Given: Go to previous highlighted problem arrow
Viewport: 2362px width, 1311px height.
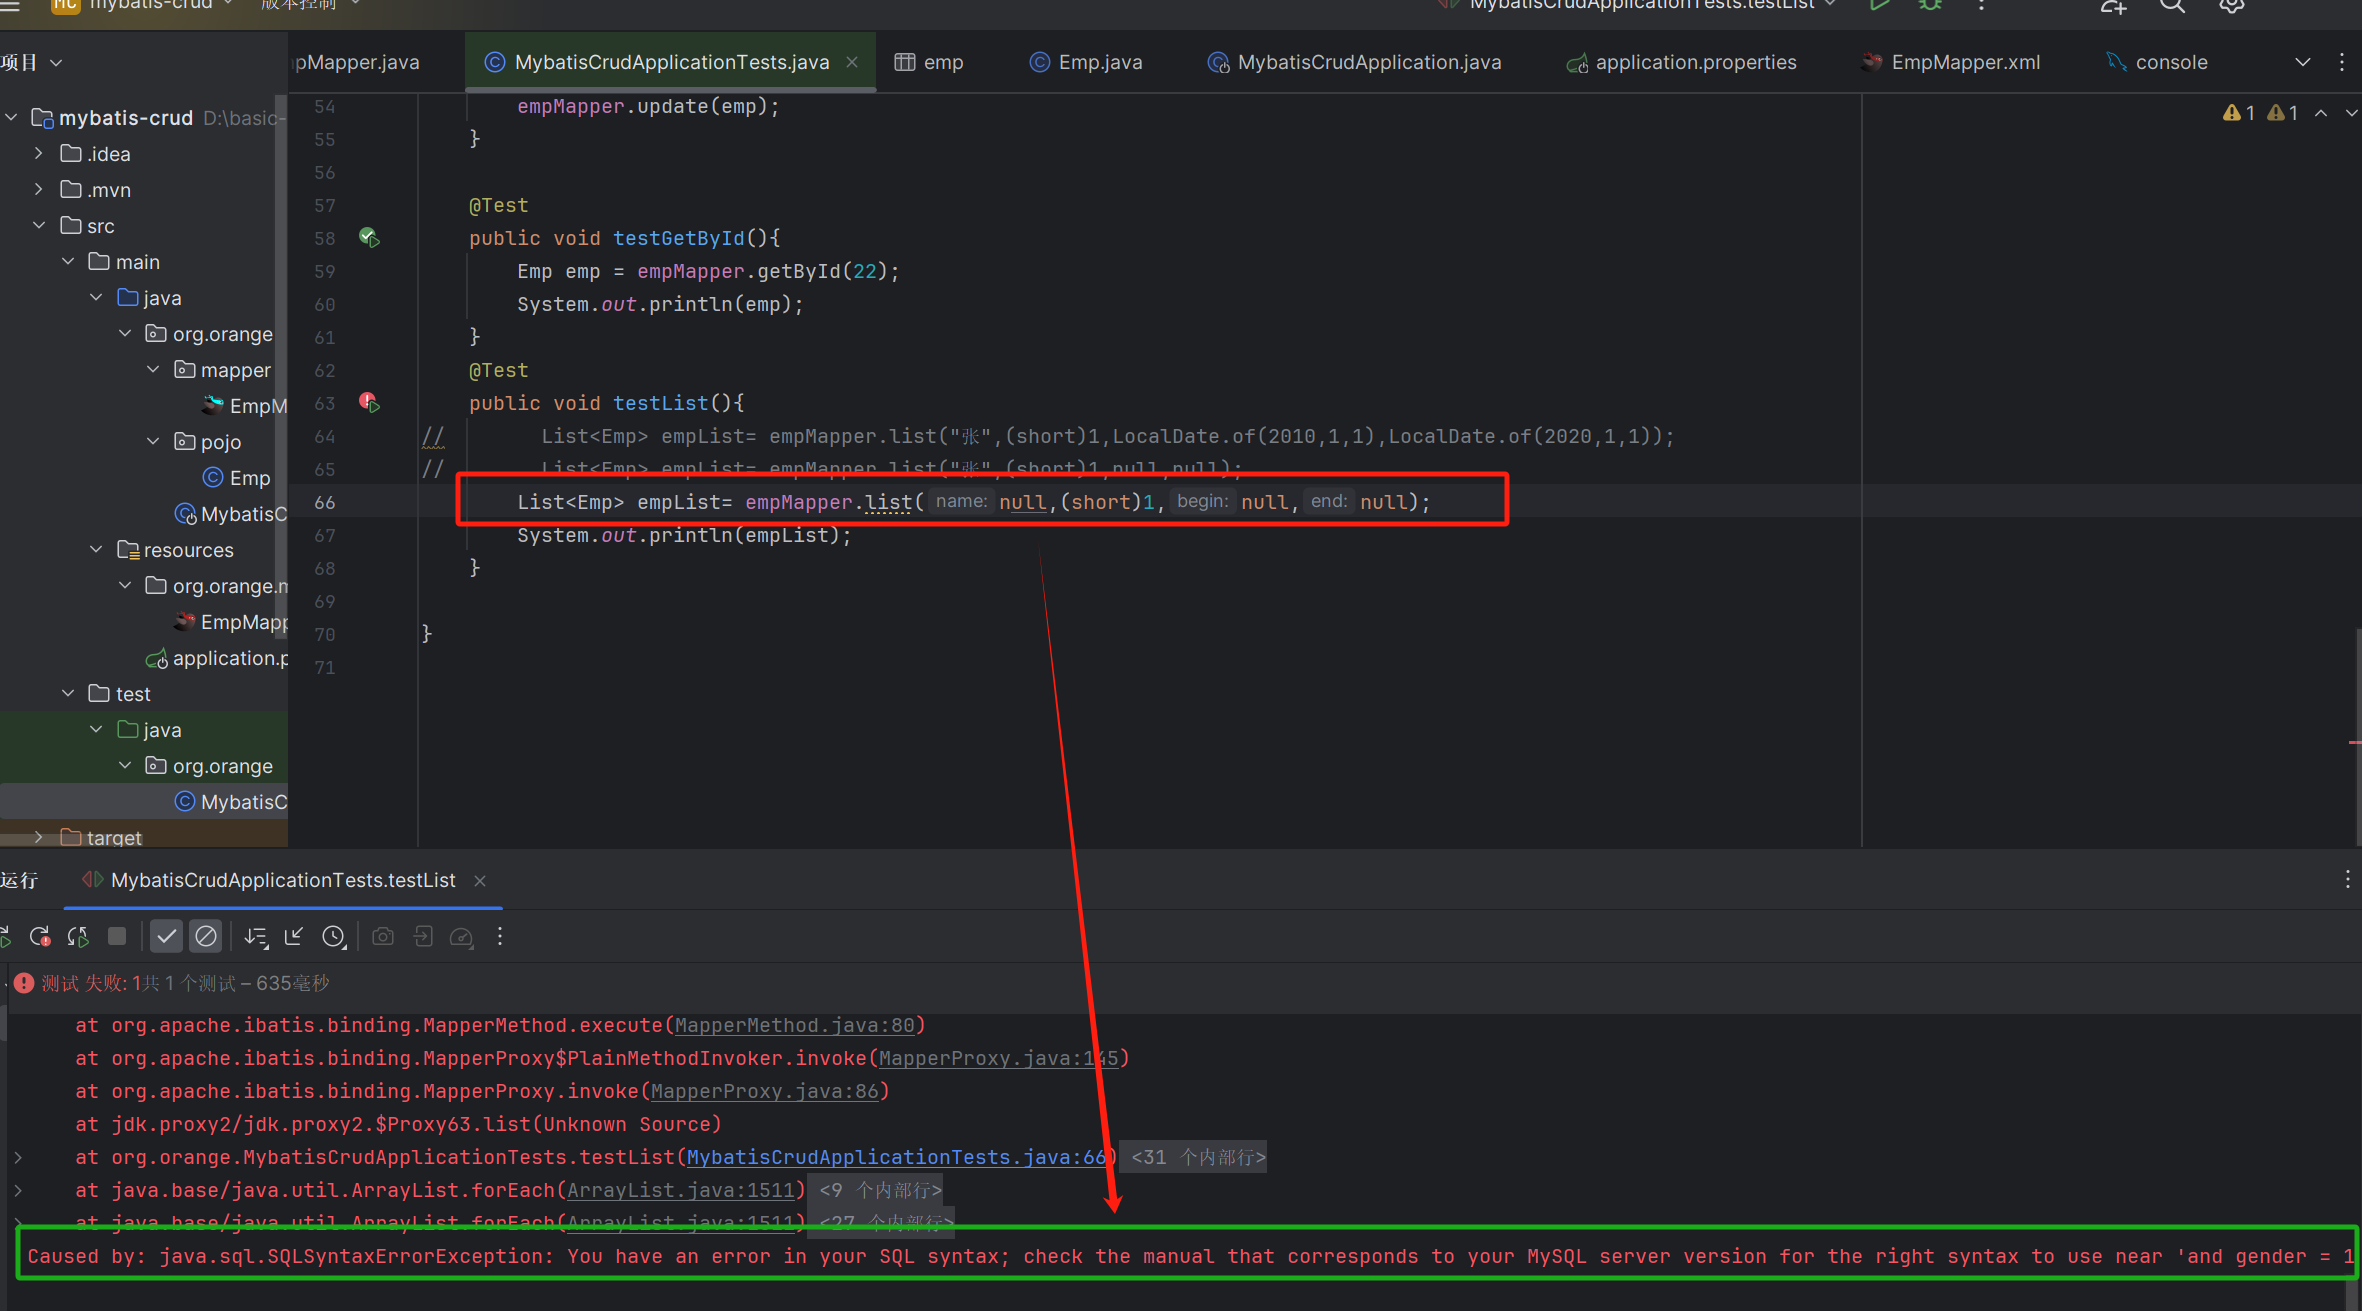Looking at the screenshot, I should [2321, 113].
